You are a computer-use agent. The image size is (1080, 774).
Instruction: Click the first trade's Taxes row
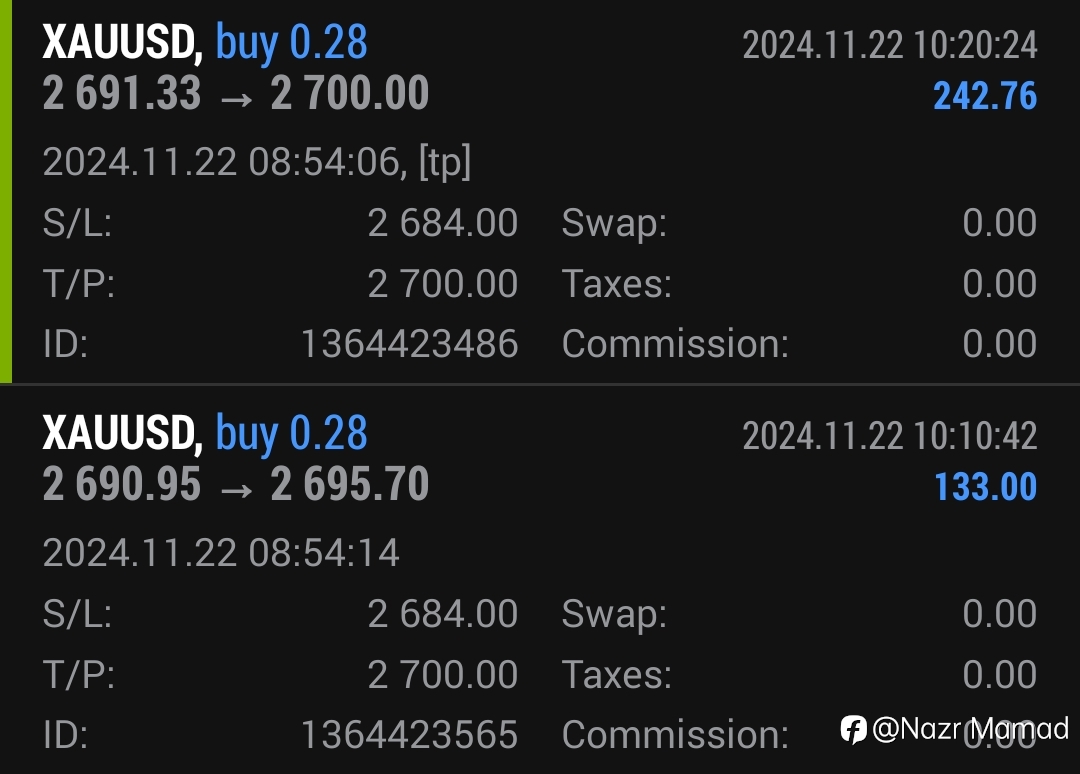click(x=799, y=284)
